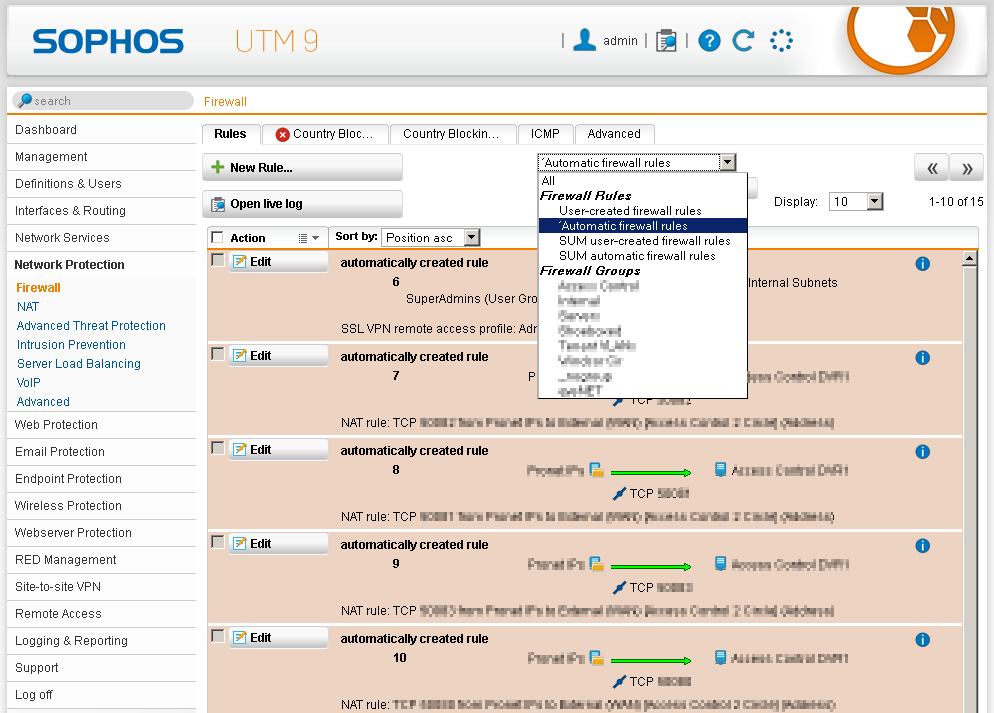The image size is (994, 713).
Task: Open Definitions & Users menu
Action: (101, 184)
